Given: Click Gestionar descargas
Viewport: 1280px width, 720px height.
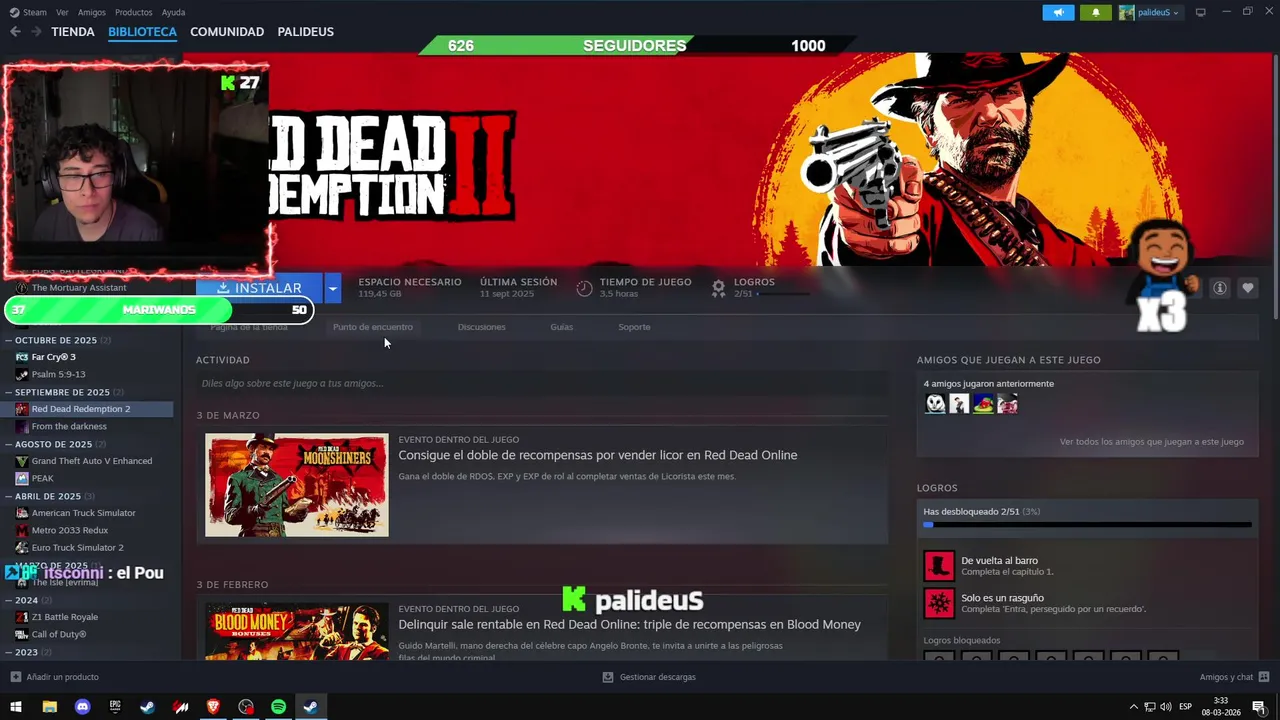Looking at the screenshot, I should click(657, 677).
